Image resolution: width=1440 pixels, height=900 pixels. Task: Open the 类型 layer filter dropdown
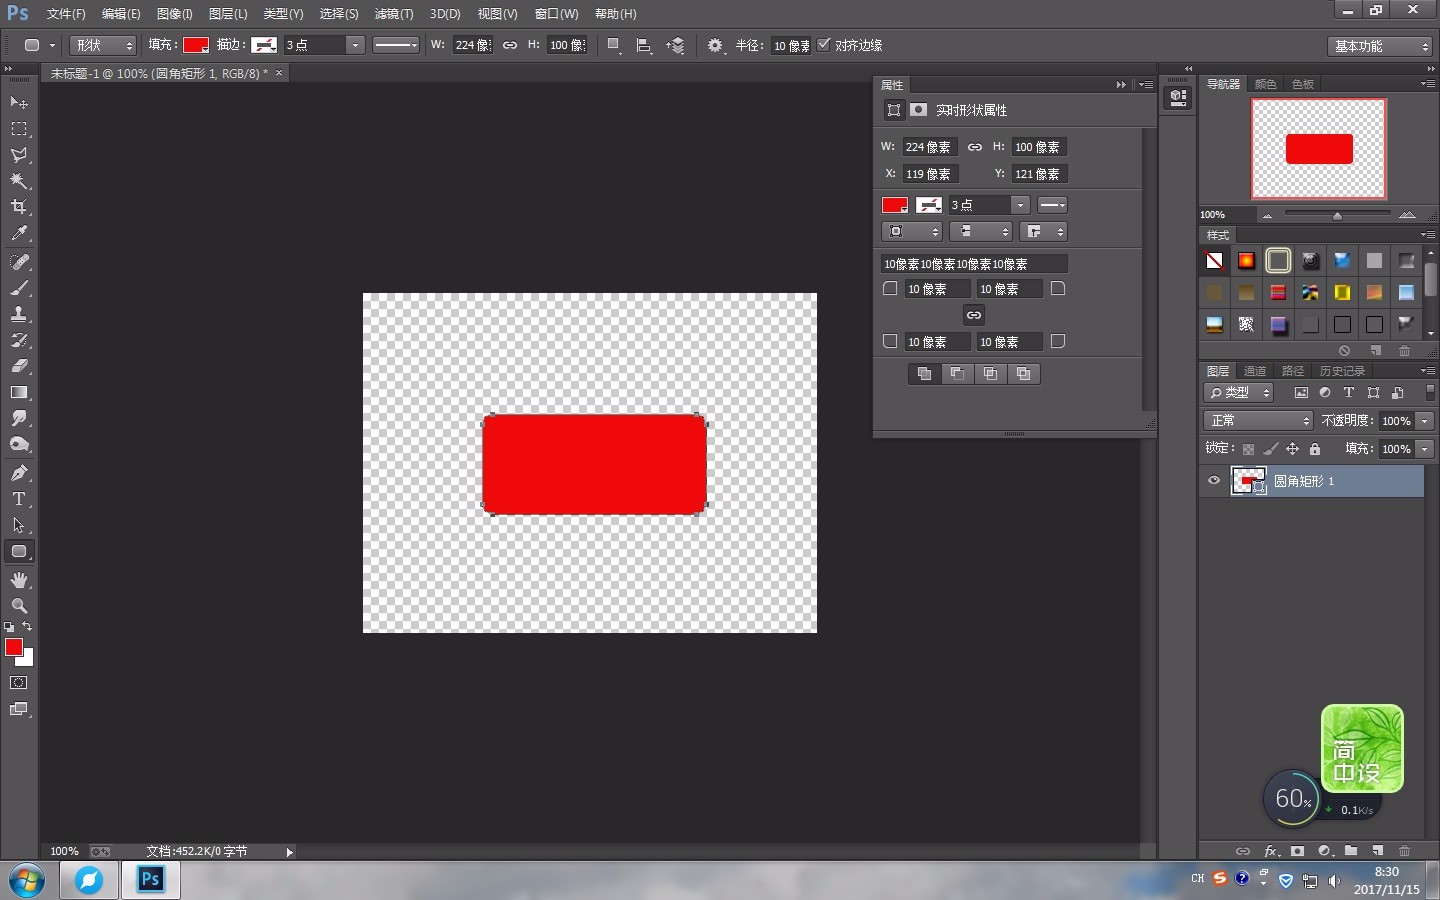[x=1239, y=393]
